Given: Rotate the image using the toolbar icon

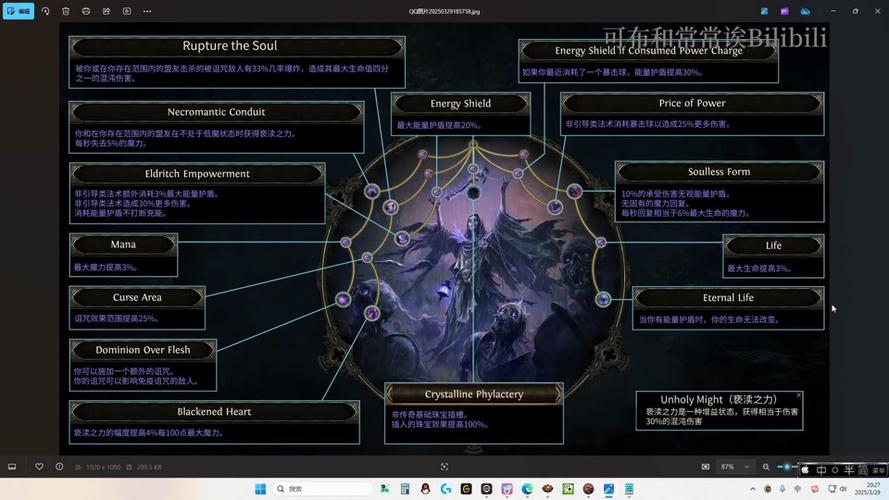Looking at the screenshot, I should coord(45,11).
